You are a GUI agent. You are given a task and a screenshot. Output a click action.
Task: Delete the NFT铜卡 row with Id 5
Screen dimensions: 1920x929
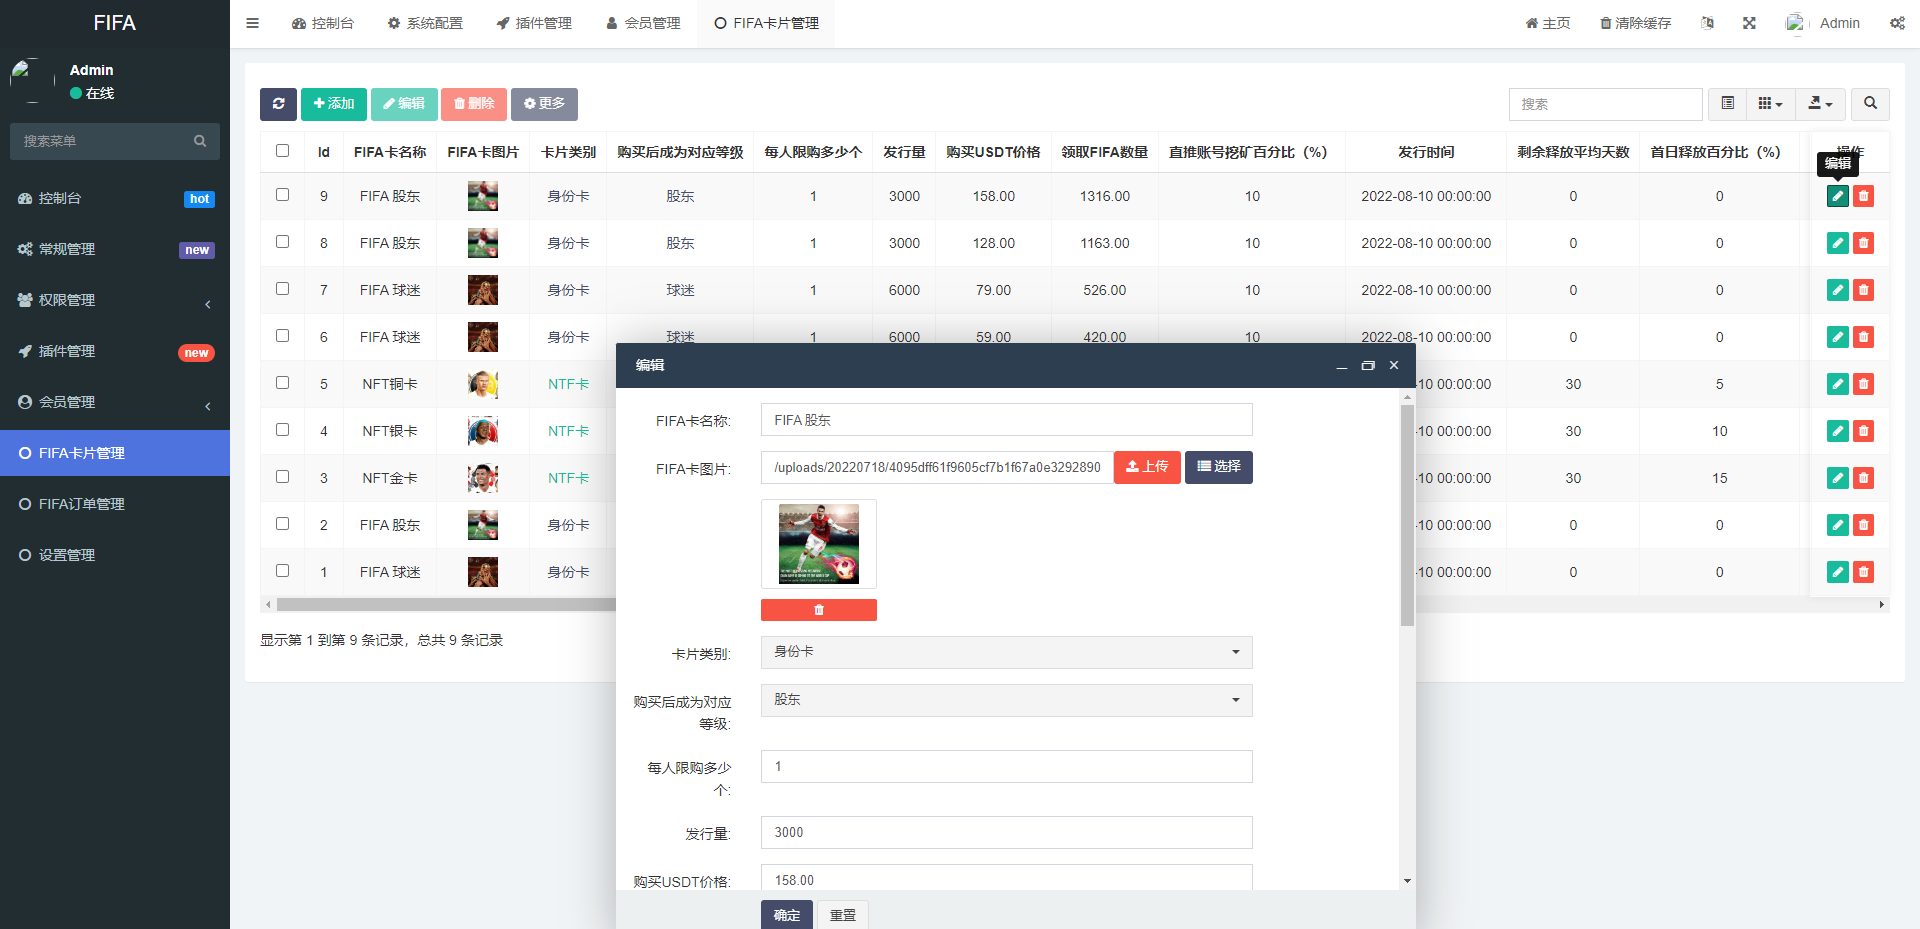1863,384
